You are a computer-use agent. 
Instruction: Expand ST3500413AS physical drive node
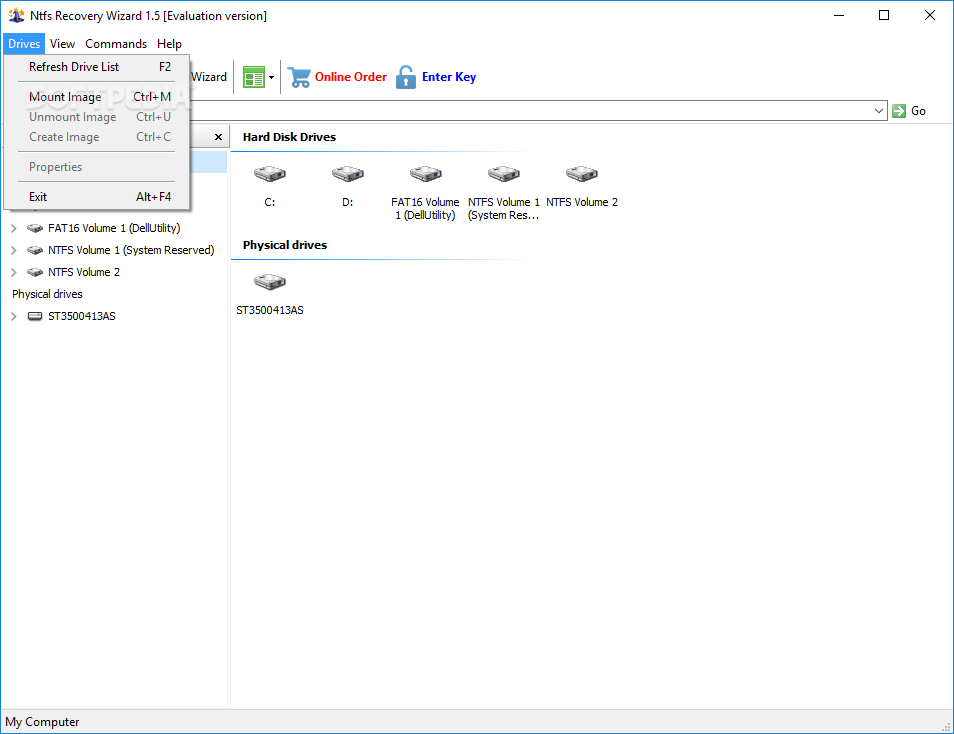[13, 316]
